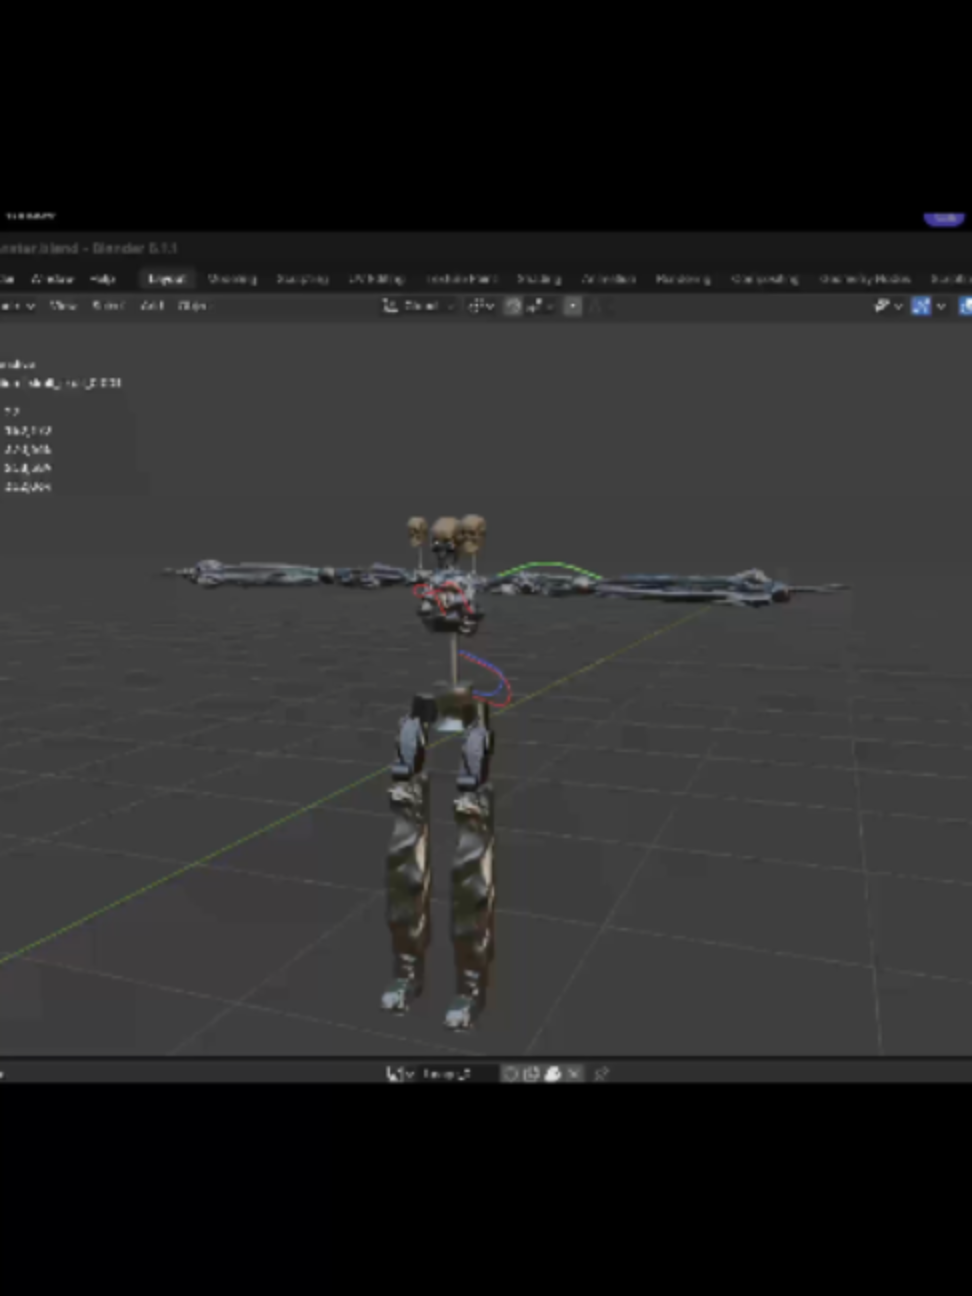Open the Help menu

pos(102,279)
